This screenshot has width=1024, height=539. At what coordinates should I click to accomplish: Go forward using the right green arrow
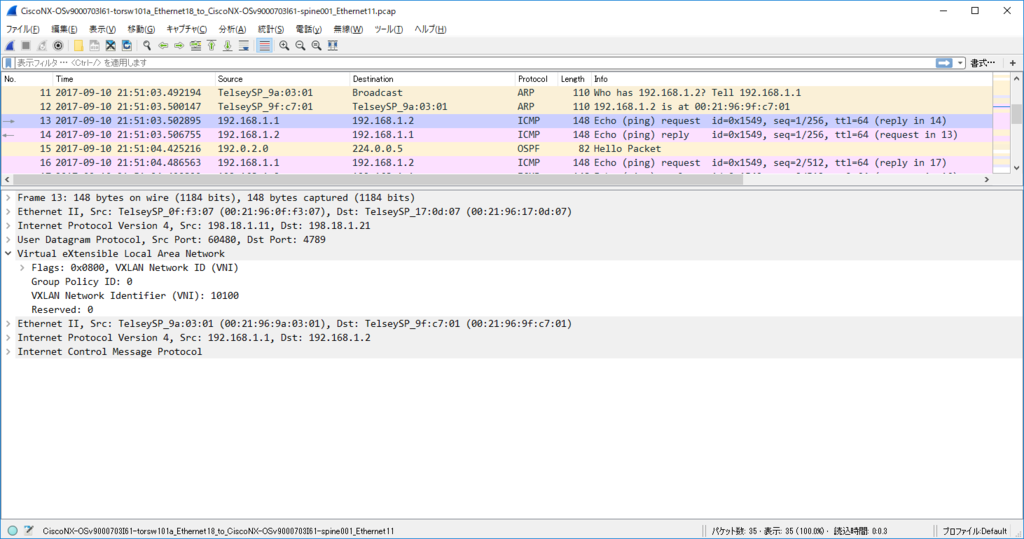click(179, 46)
